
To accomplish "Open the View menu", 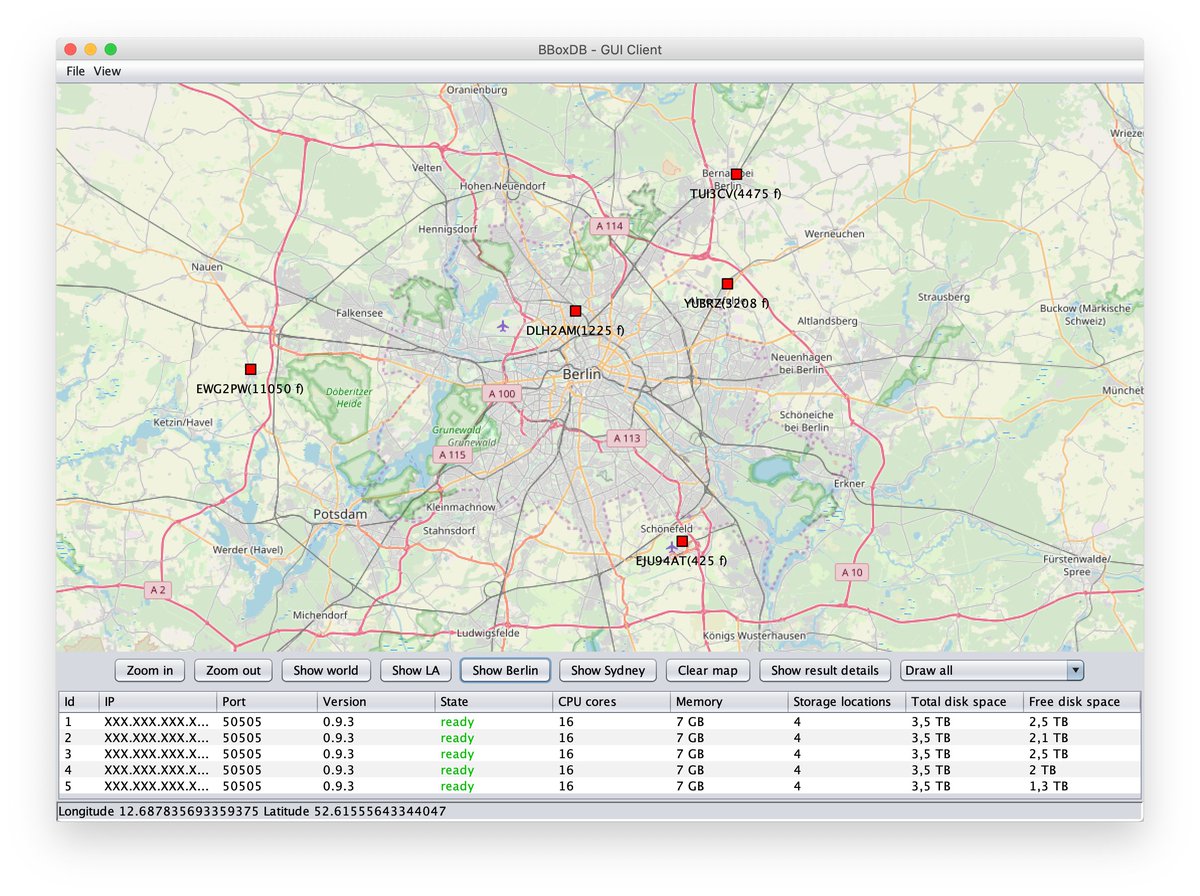I will (107, 71).
